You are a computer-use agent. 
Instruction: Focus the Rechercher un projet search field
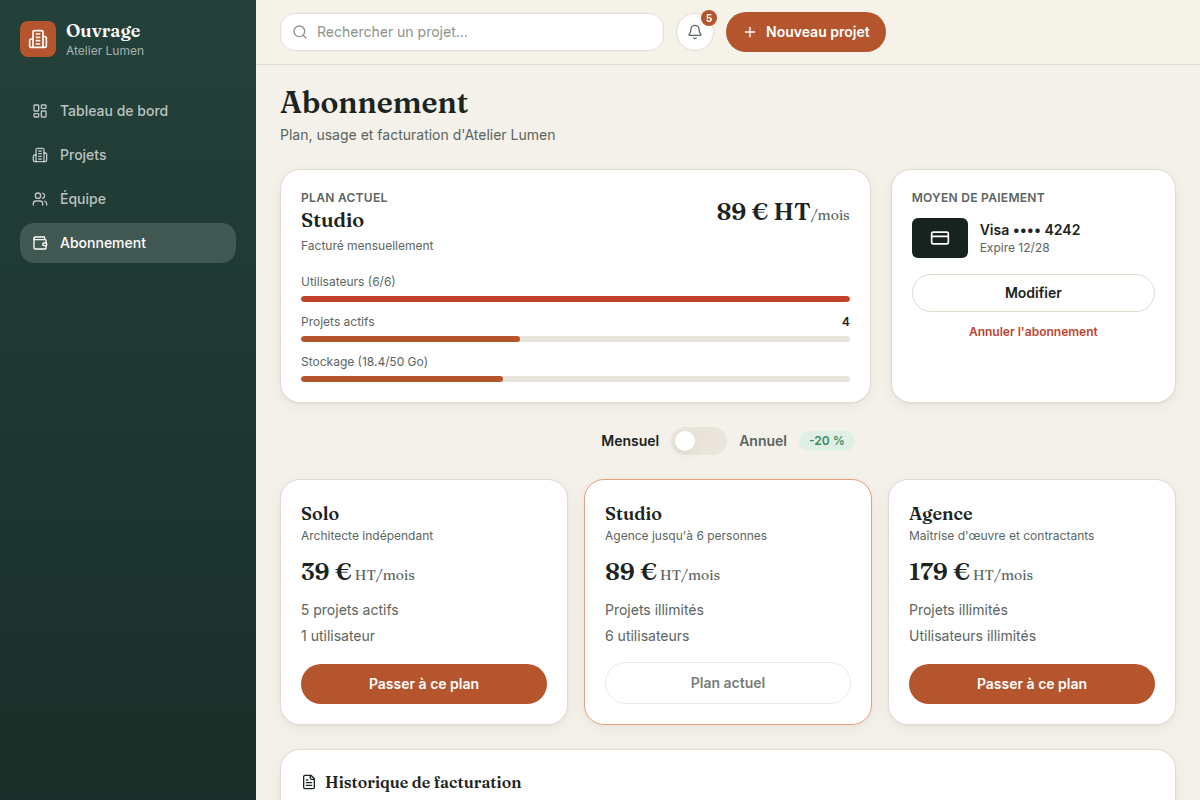pos(472,32)
